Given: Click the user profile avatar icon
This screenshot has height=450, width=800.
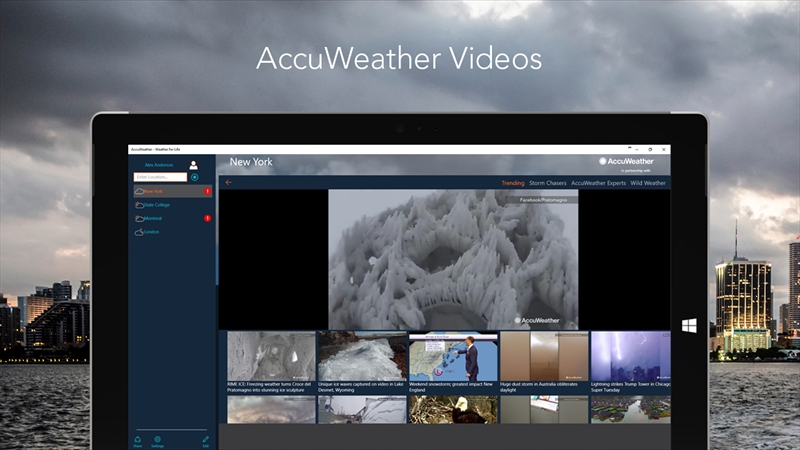Looking at the screenshot, I should (x=193, y=165).
